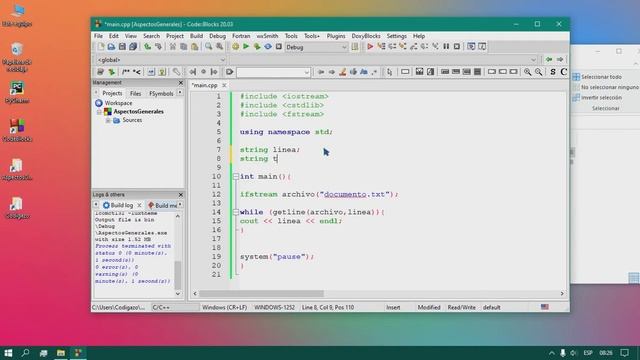Open the Debug build target dropdown
The image size is (640, 360).
click(x=344, y=47)
